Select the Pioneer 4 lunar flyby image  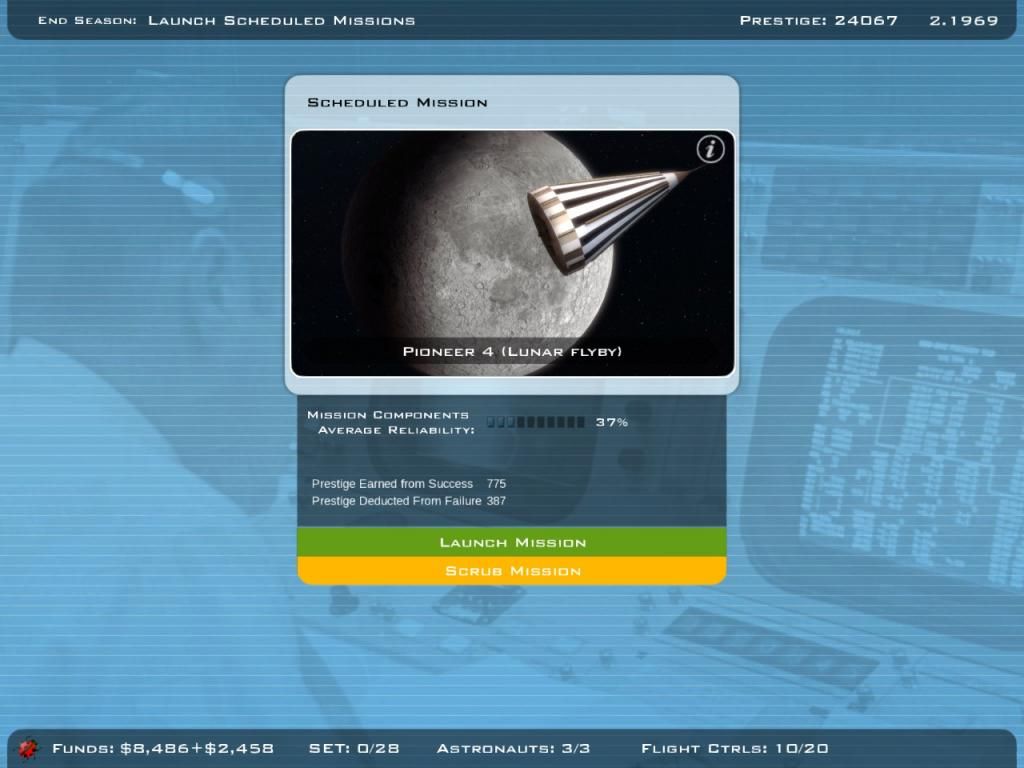513,253
